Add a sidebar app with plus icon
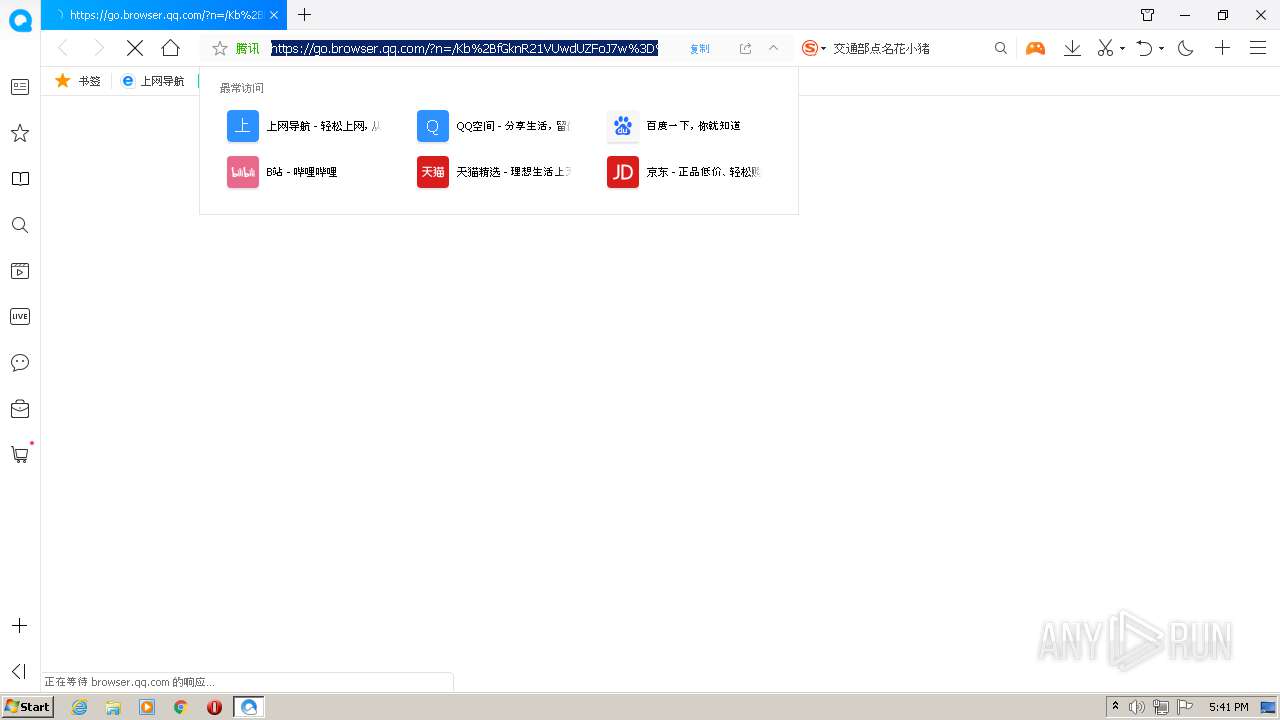 [x=20, y=626]
